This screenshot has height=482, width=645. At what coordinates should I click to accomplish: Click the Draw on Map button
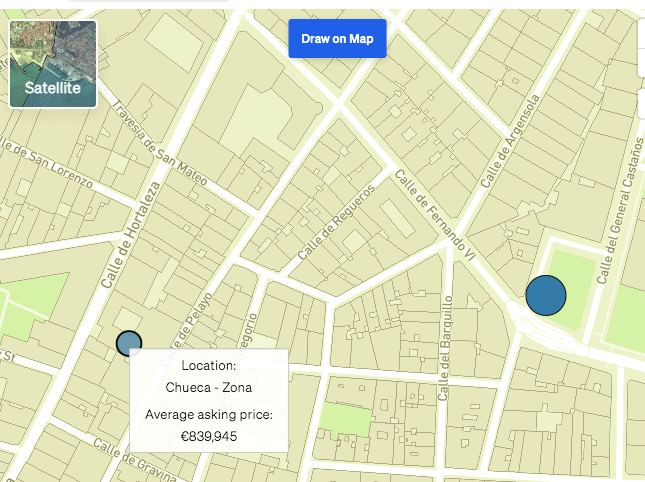pos(337,39)
